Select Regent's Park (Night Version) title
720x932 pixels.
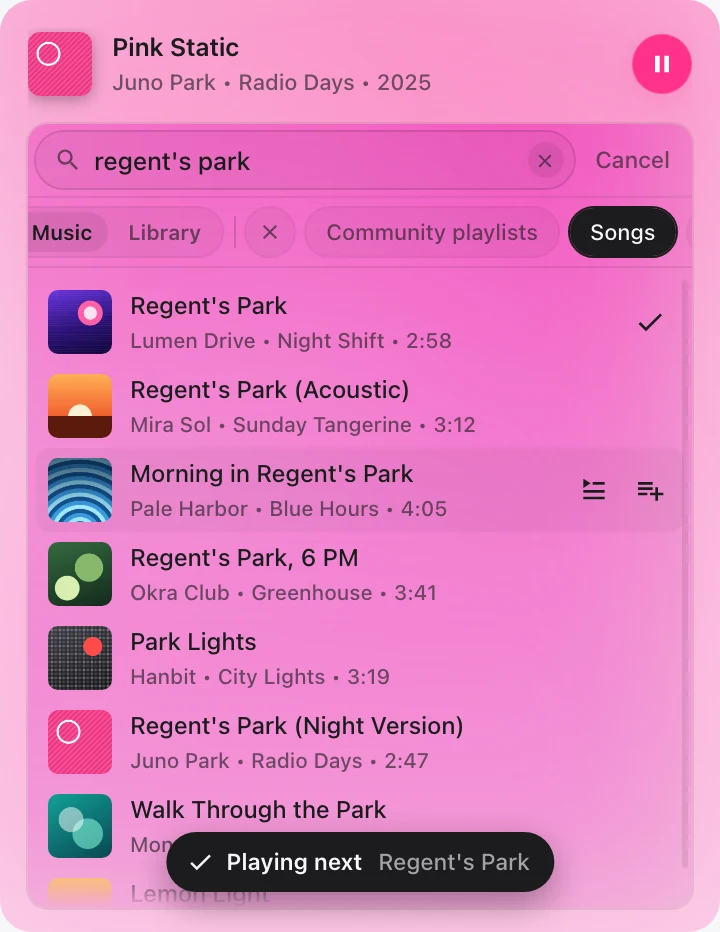point(297,726)
